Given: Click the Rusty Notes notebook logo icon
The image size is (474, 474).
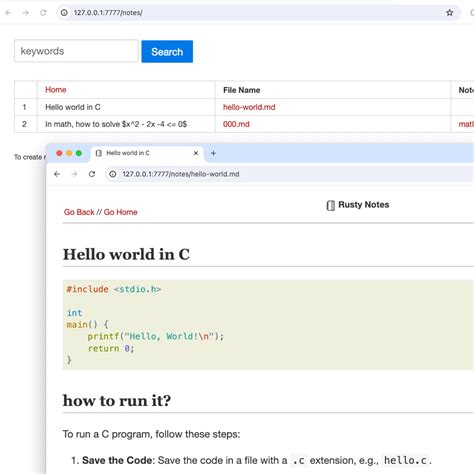Looking at the screenshot, I should (330, 205).
